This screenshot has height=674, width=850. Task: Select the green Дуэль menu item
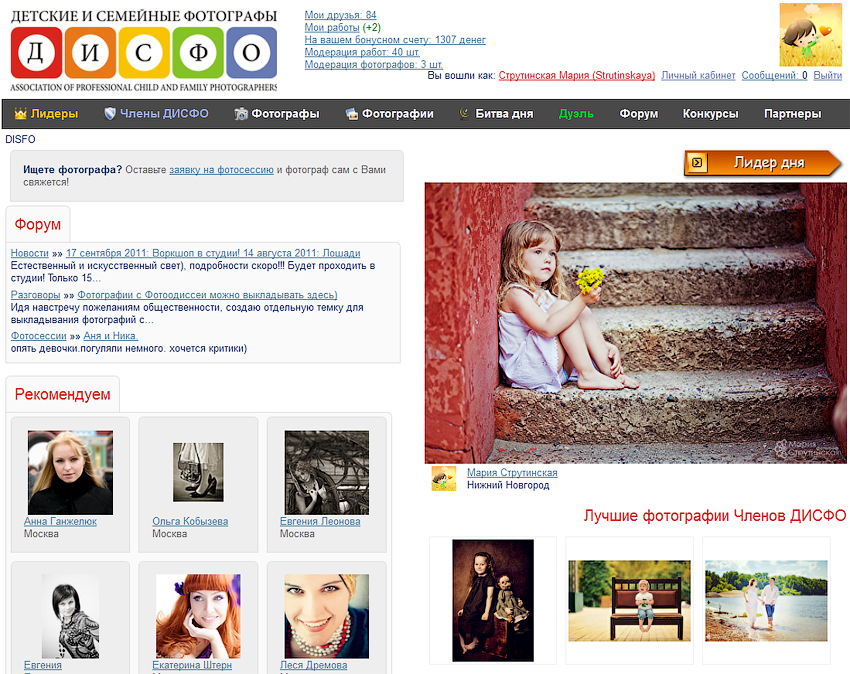point(576,114)
